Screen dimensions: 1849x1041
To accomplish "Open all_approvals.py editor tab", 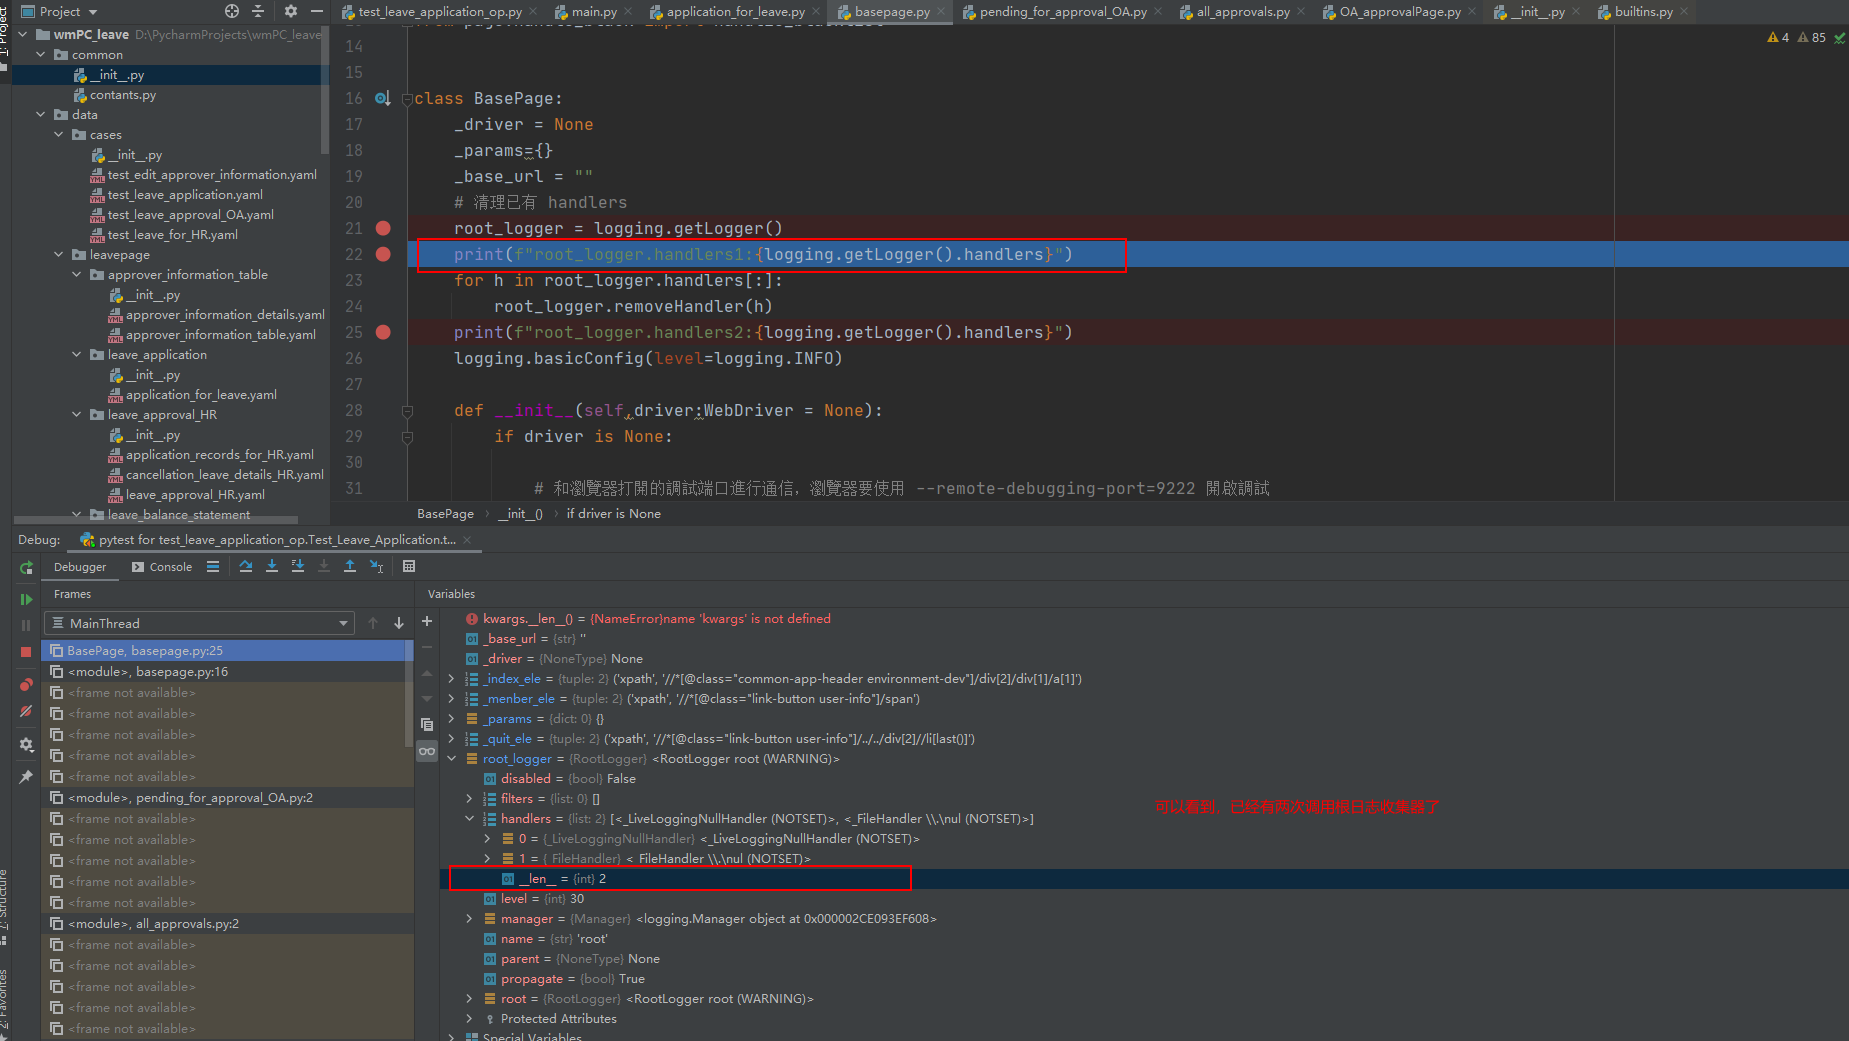I will coord(1242,12).
